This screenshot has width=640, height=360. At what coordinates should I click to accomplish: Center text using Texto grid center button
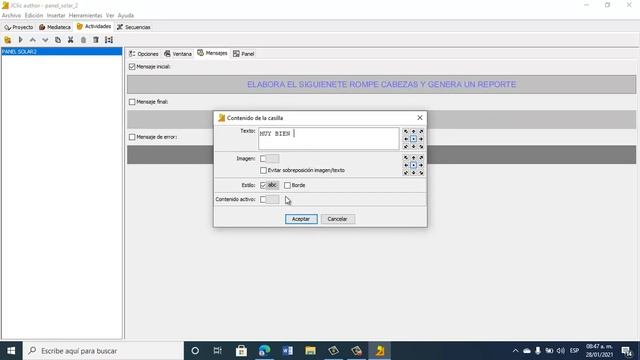tap(413, 139)
